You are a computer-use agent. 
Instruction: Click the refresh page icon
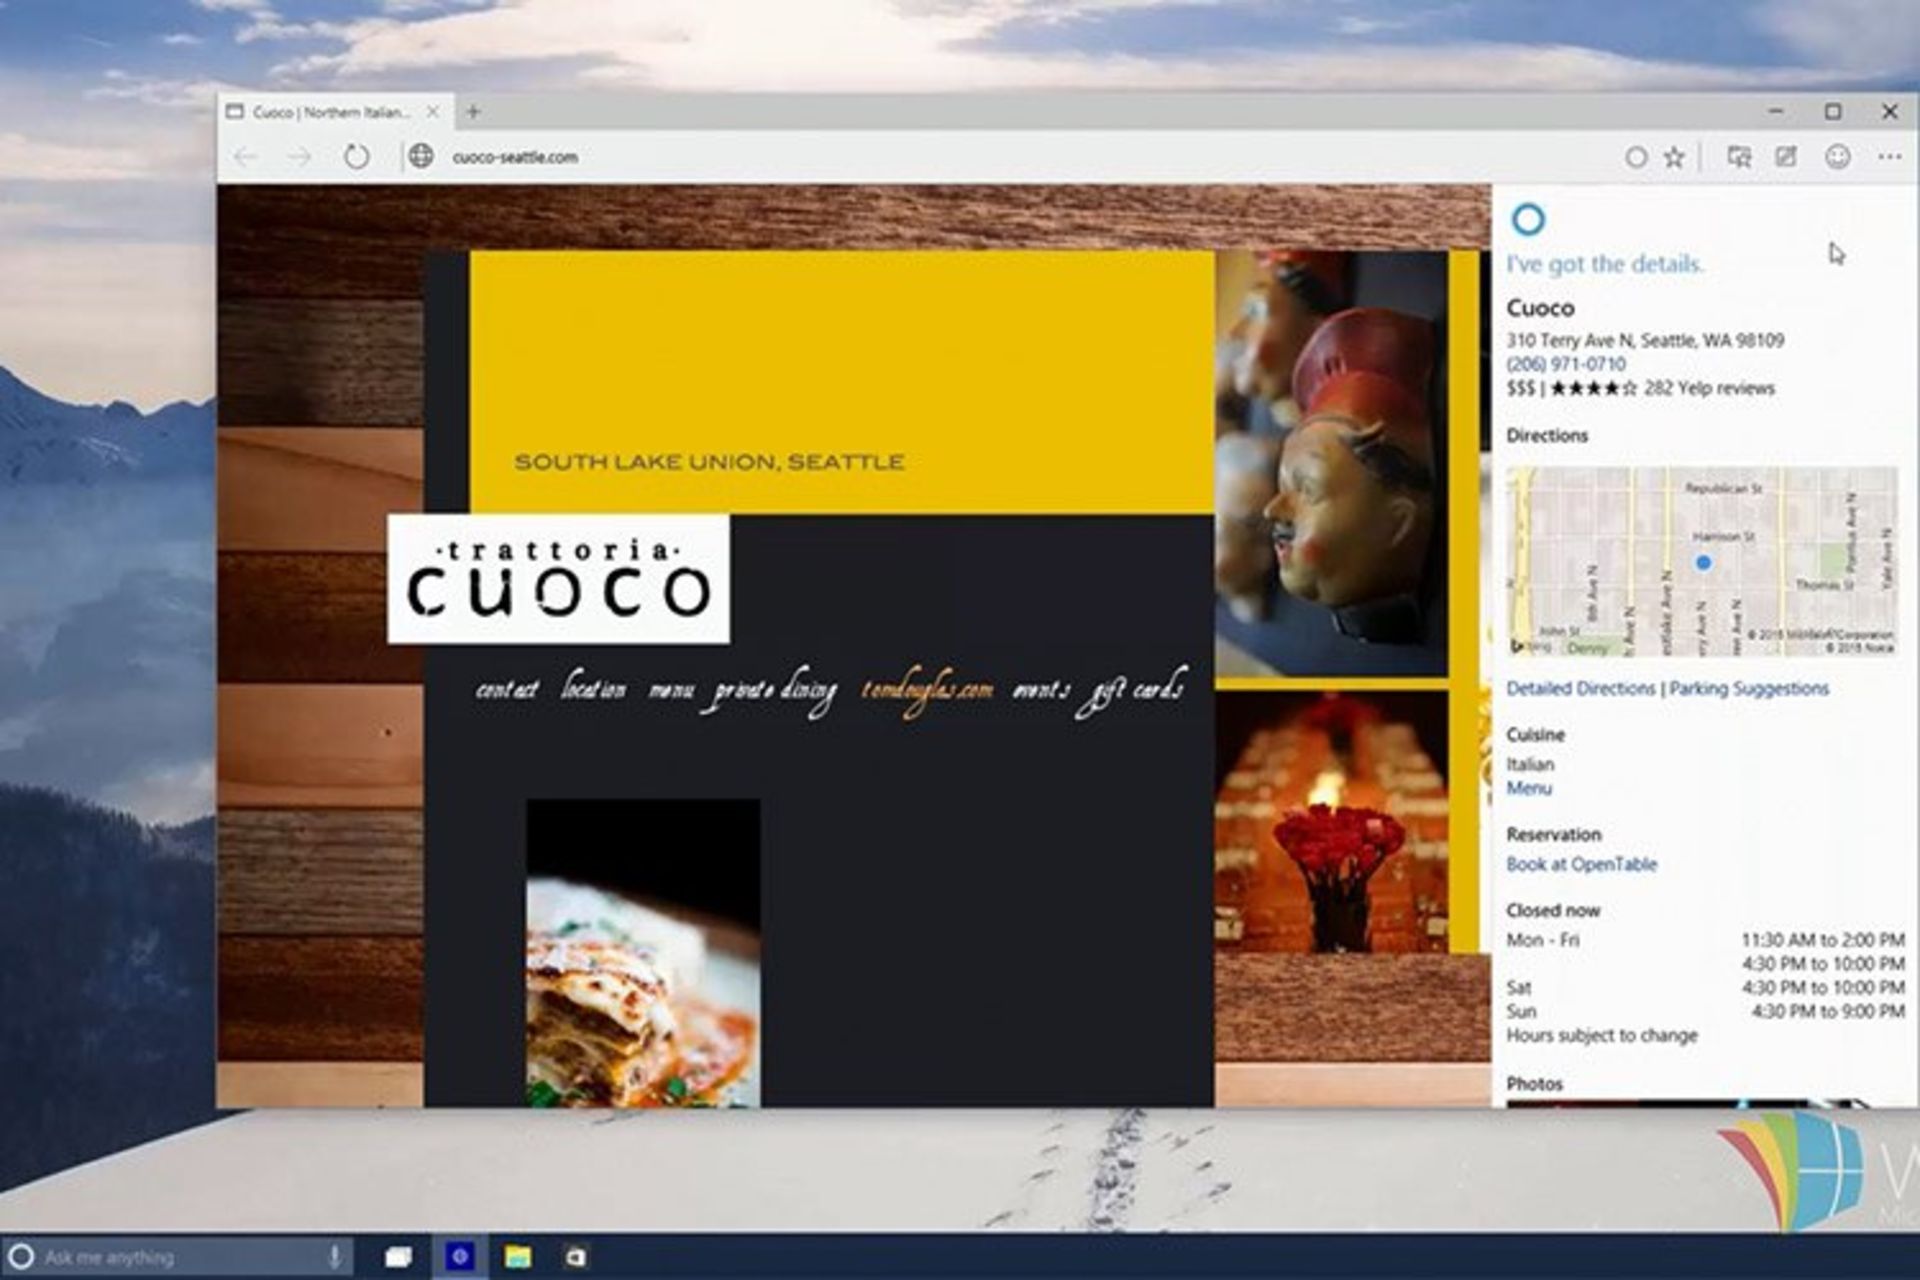(x=356, y=157)
